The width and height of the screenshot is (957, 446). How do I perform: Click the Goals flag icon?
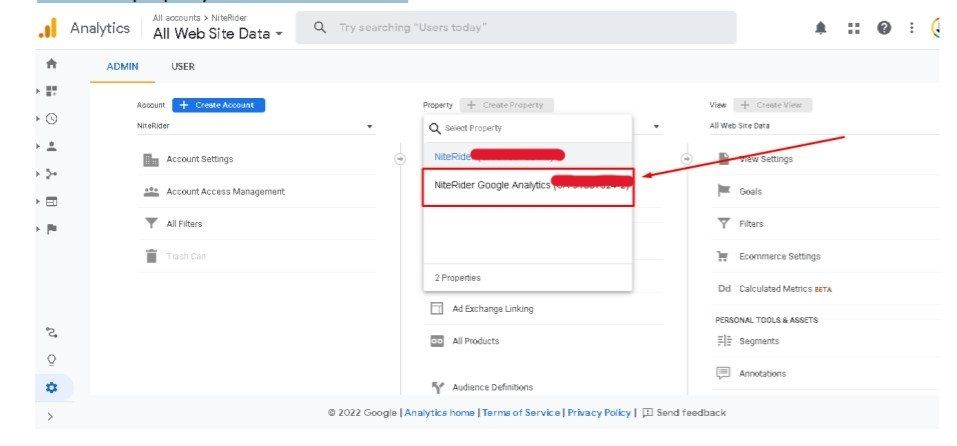click(x=723, y=191)
